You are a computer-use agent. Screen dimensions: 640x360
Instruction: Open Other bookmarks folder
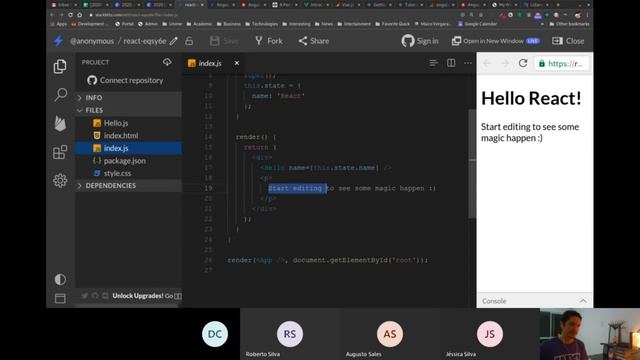pos(569,24)
